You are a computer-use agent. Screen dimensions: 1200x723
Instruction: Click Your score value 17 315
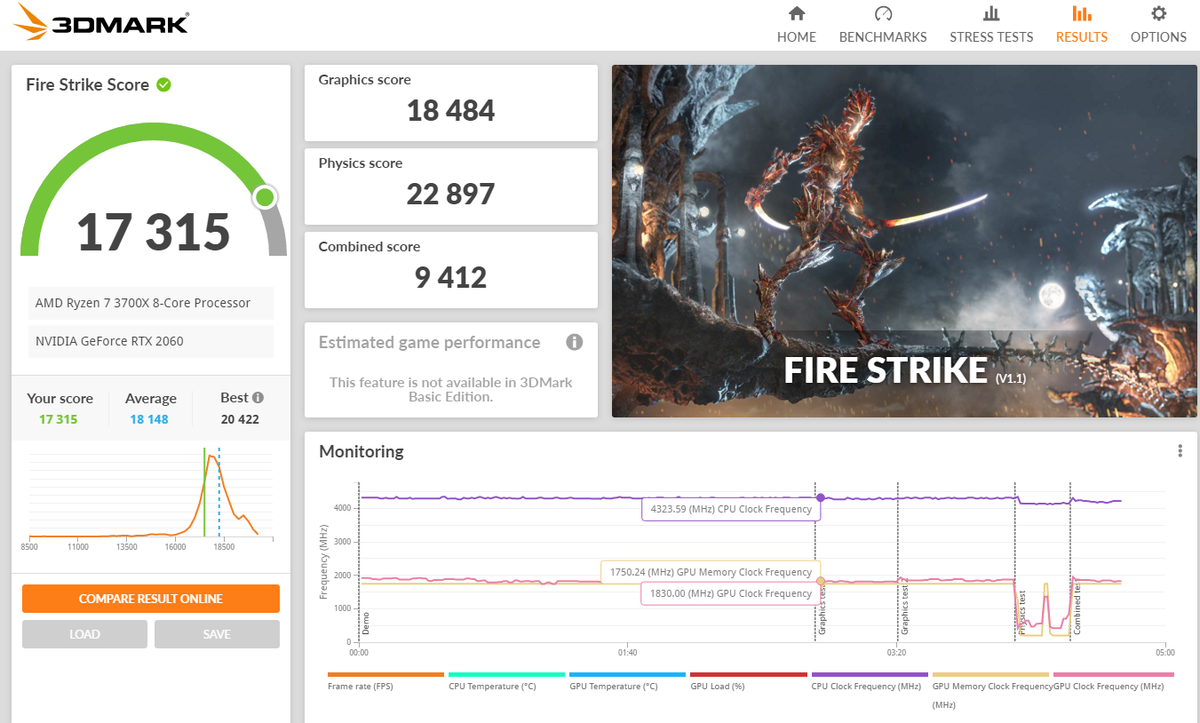[x=58, y=419]
